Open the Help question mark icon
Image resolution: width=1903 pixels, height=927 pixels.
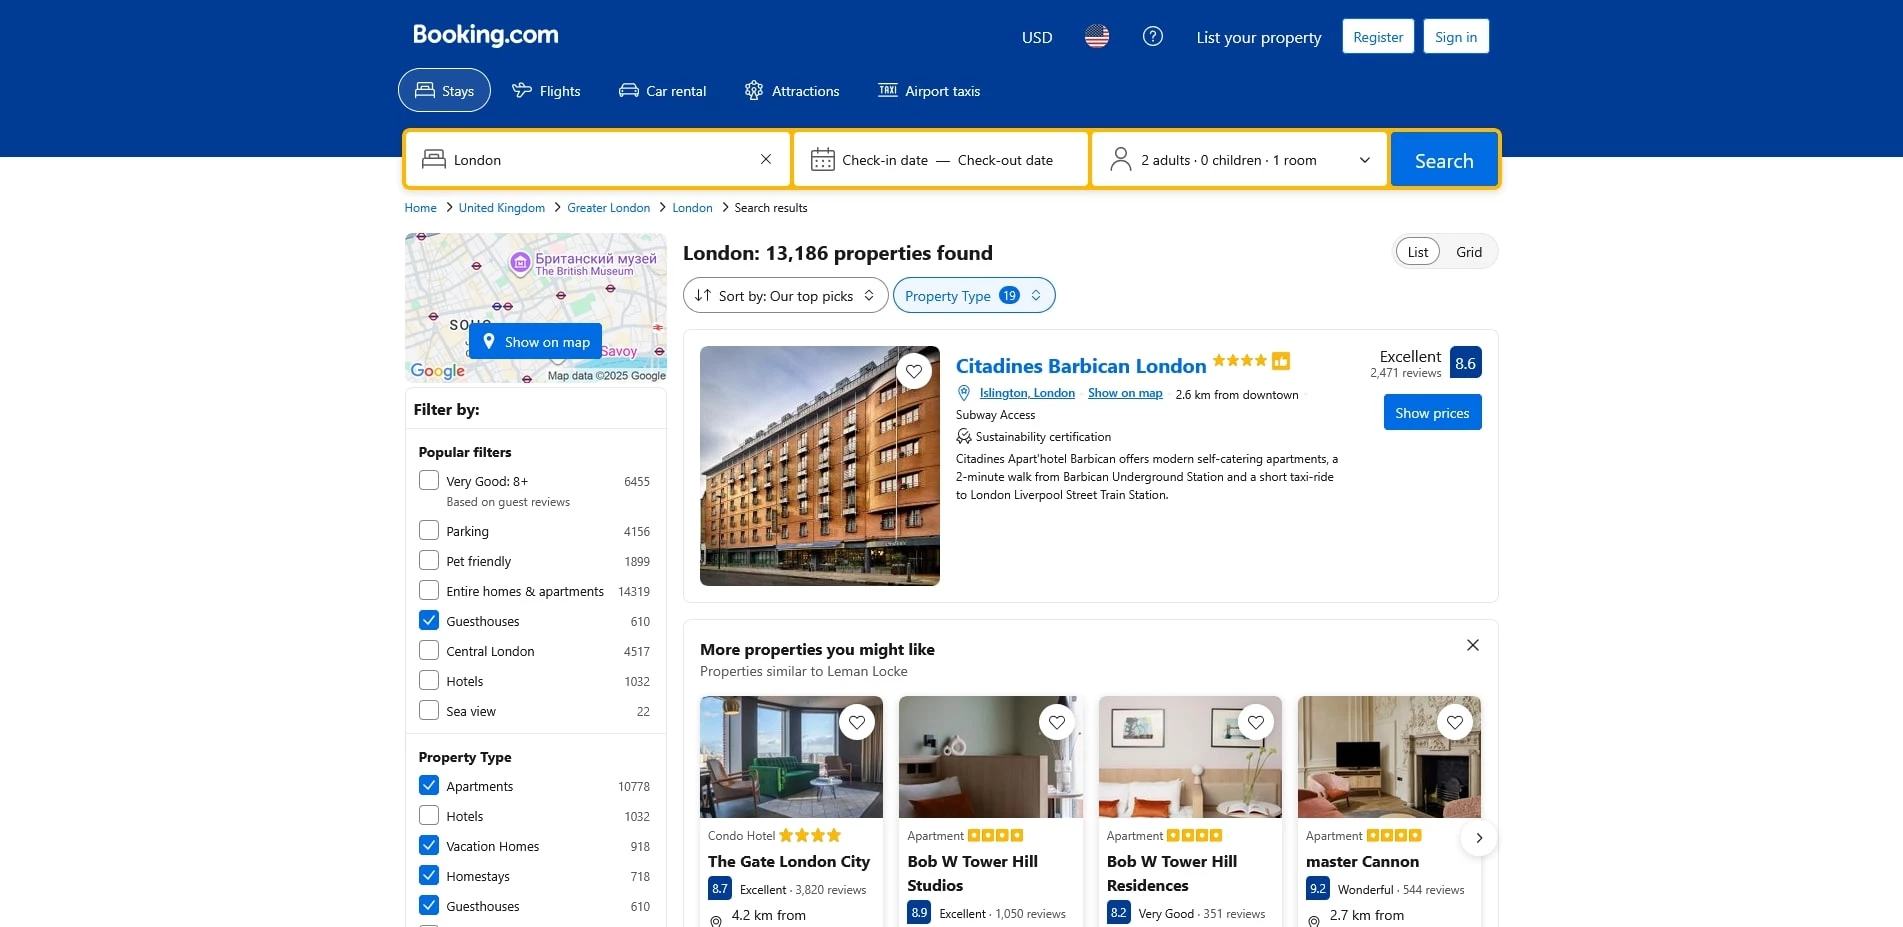point(1152,36)
